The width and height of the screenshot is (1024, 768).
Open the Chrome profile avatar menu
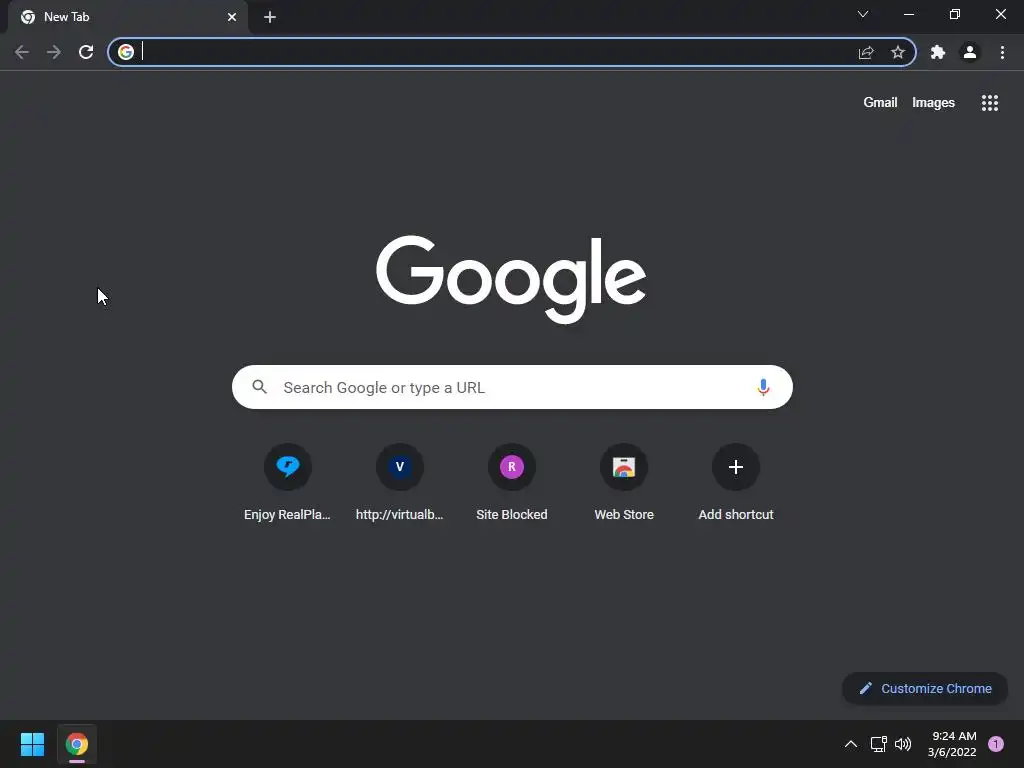[970, 52]
